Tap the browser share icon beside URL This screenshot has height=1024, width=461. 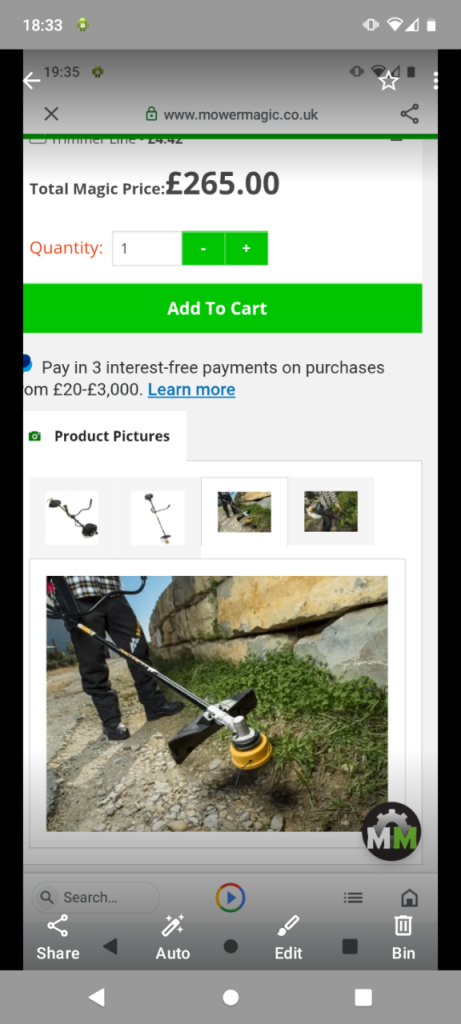coord(409,114)
